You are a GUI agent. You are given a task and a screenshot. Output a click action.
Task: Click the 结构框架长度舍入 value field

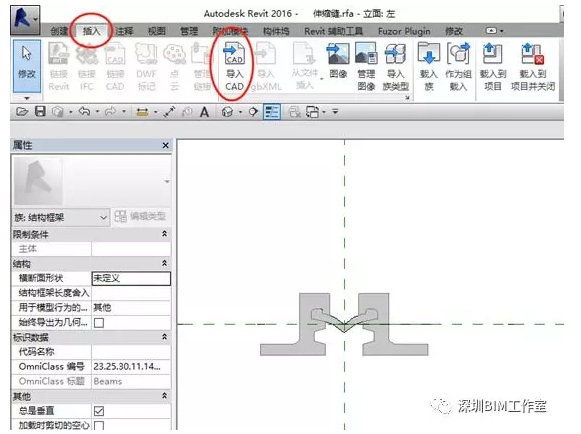(x=131, y=293)
